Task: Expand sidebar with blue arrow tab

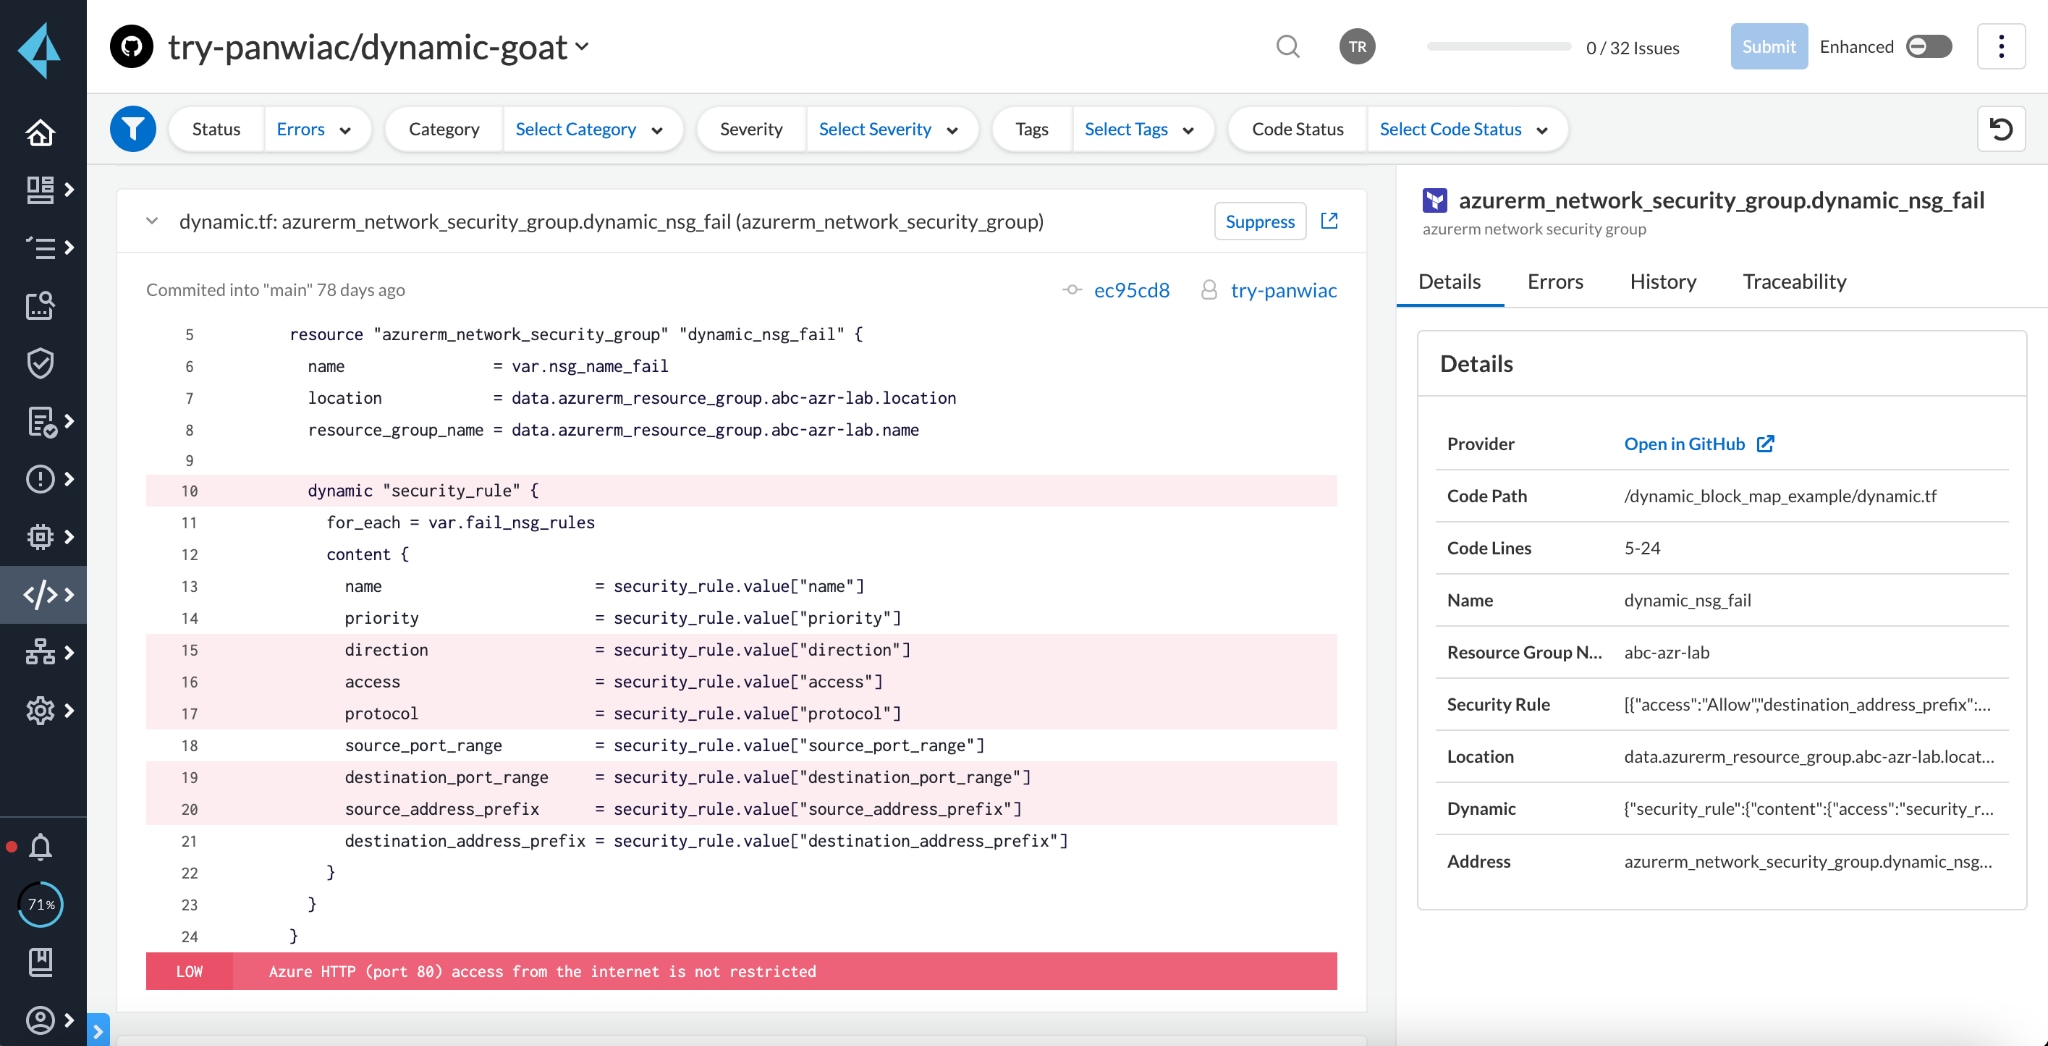Action: [98, 1030]
